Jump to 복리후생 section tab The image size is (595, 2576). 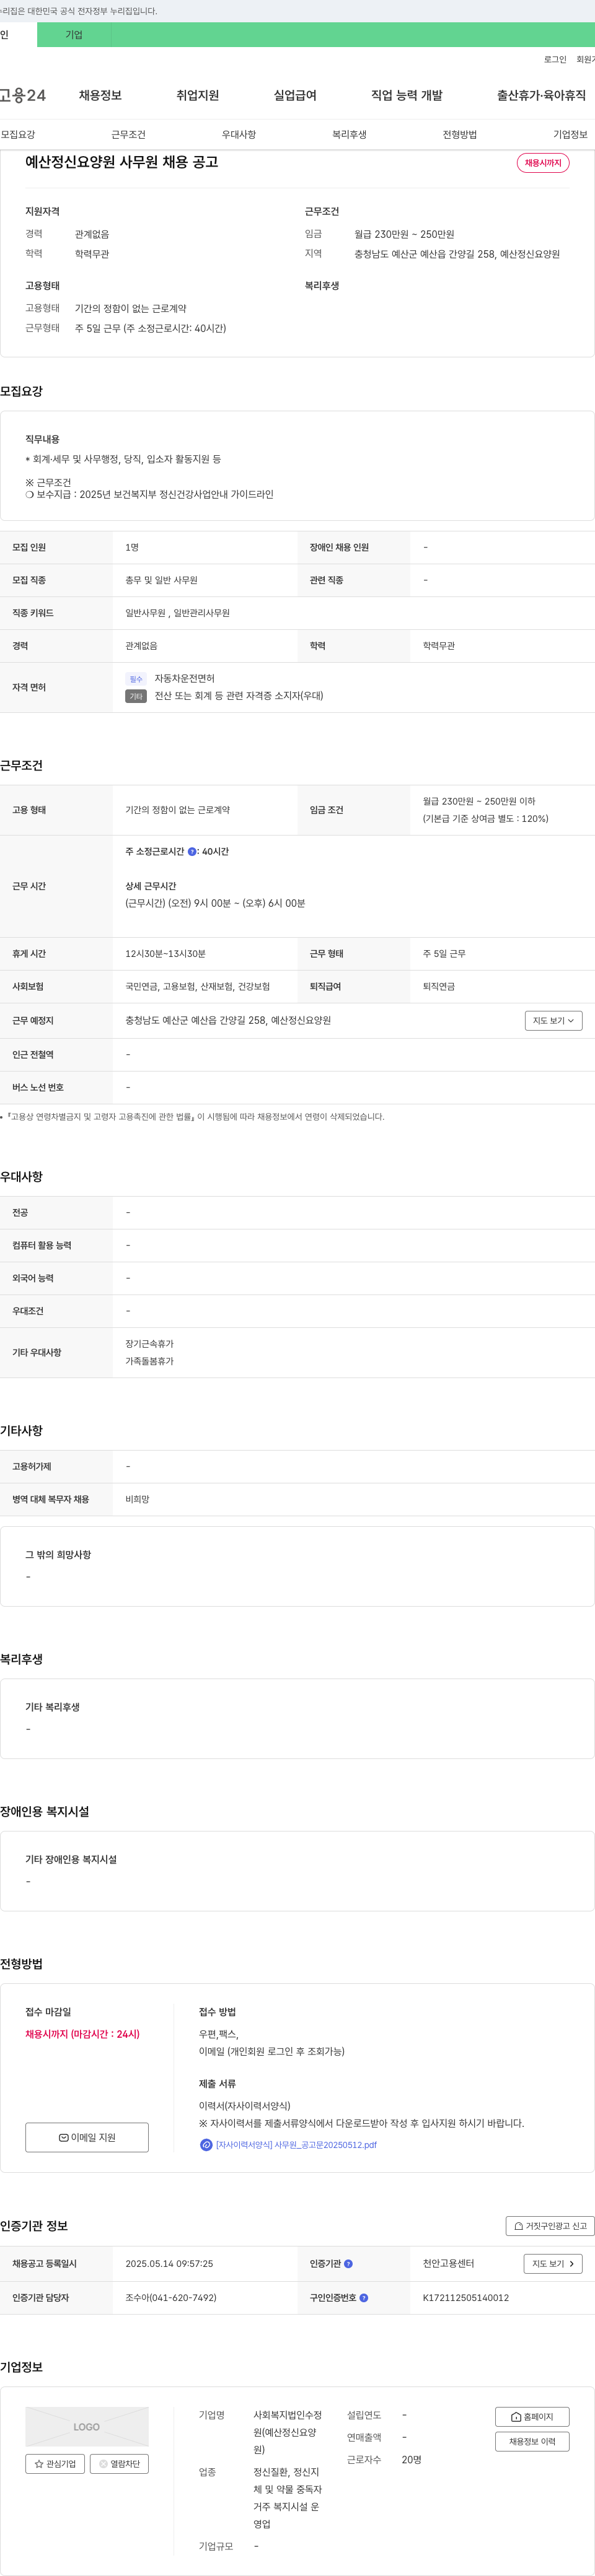(x=349, y=135)
